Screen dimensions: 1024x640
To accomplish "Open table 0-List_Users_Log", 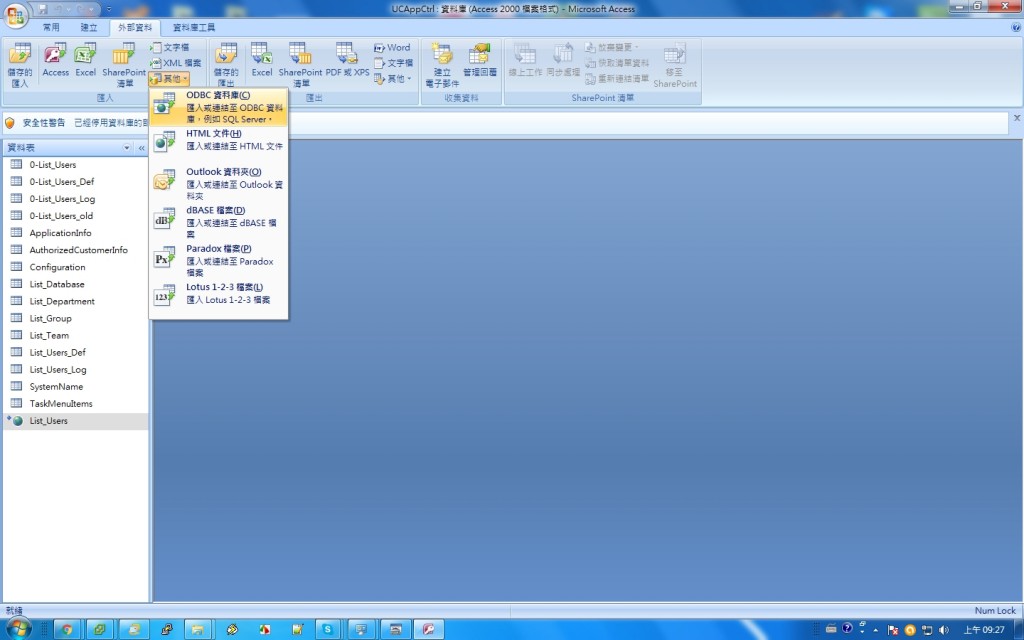I will click(76, 199).
